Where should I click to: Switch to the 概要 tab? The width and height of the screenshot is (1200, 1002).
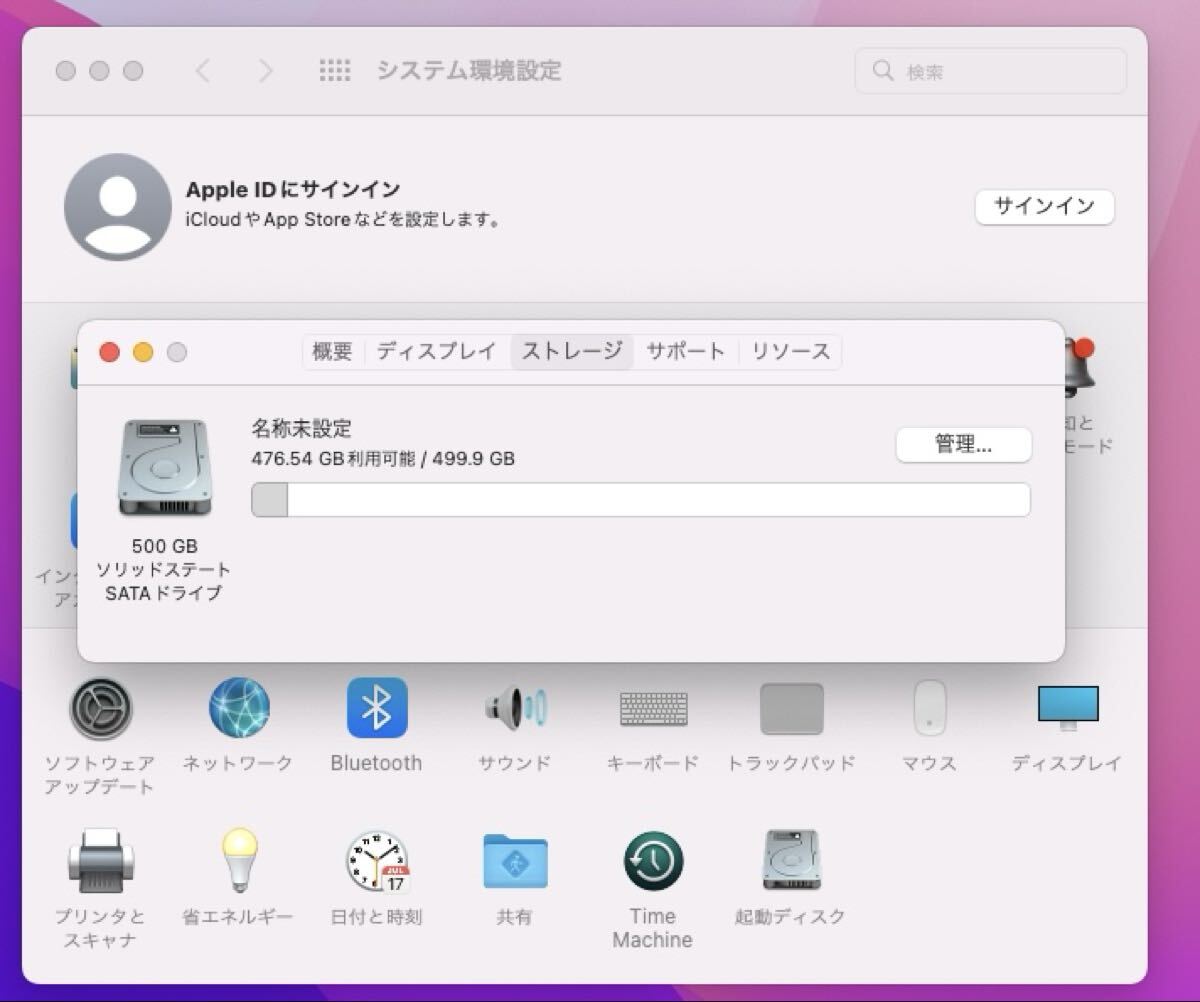(x=333, y=352)
